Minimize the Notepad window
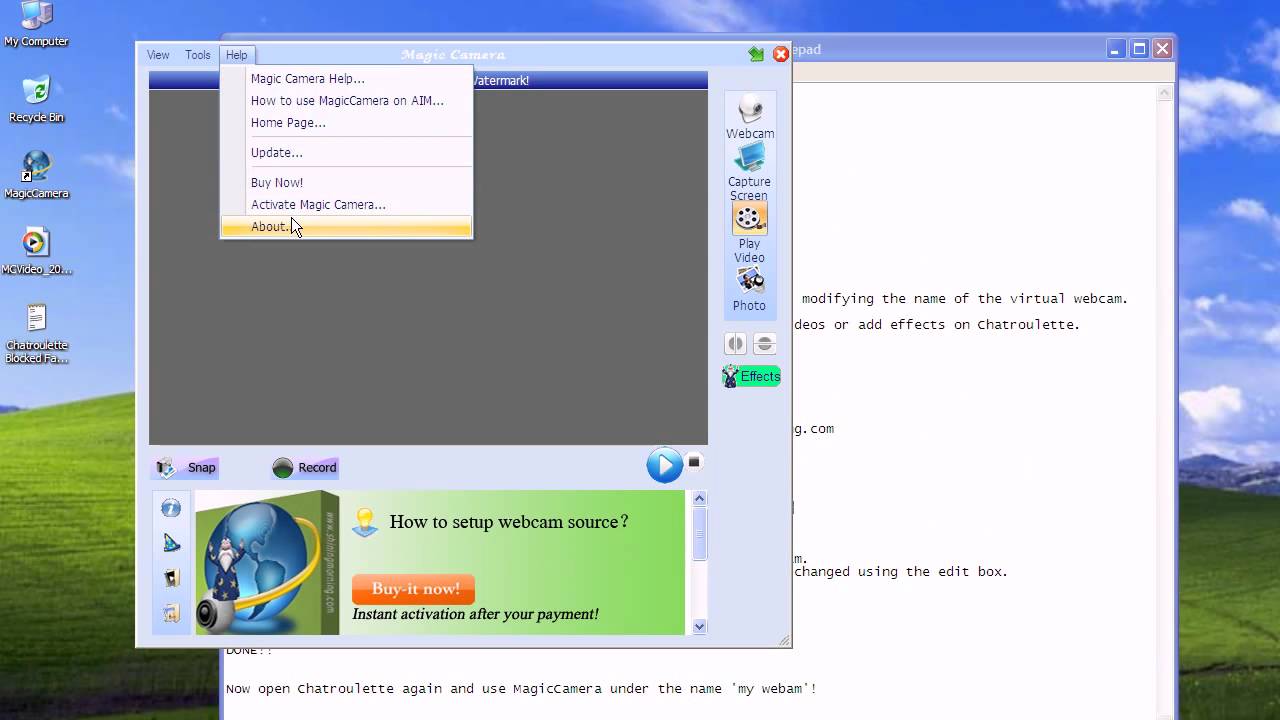This screenshot has width=1280, height=720. tap(1117, 49)
